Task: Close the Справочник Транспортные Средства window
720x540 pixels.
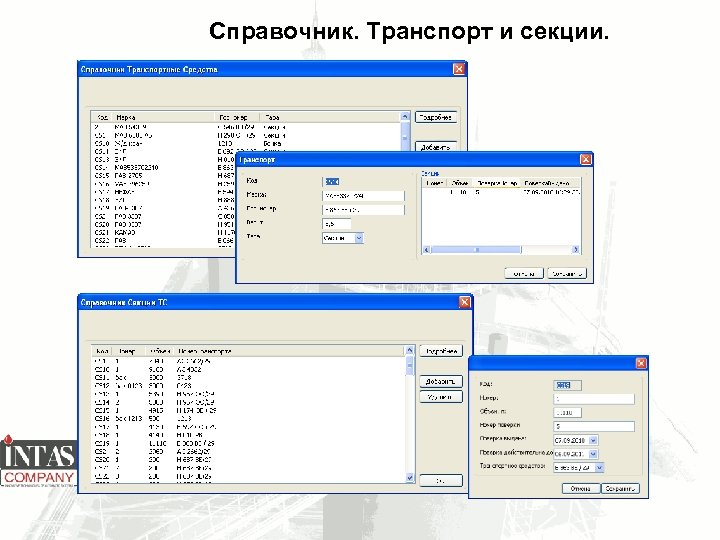Action: tap(458, 69)
